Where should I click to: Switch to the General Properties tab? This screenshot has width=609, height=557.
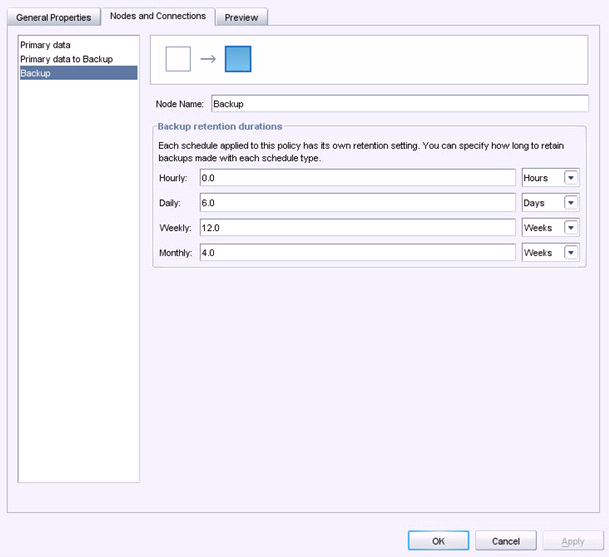pyautogui.click(x=53, y=17)
